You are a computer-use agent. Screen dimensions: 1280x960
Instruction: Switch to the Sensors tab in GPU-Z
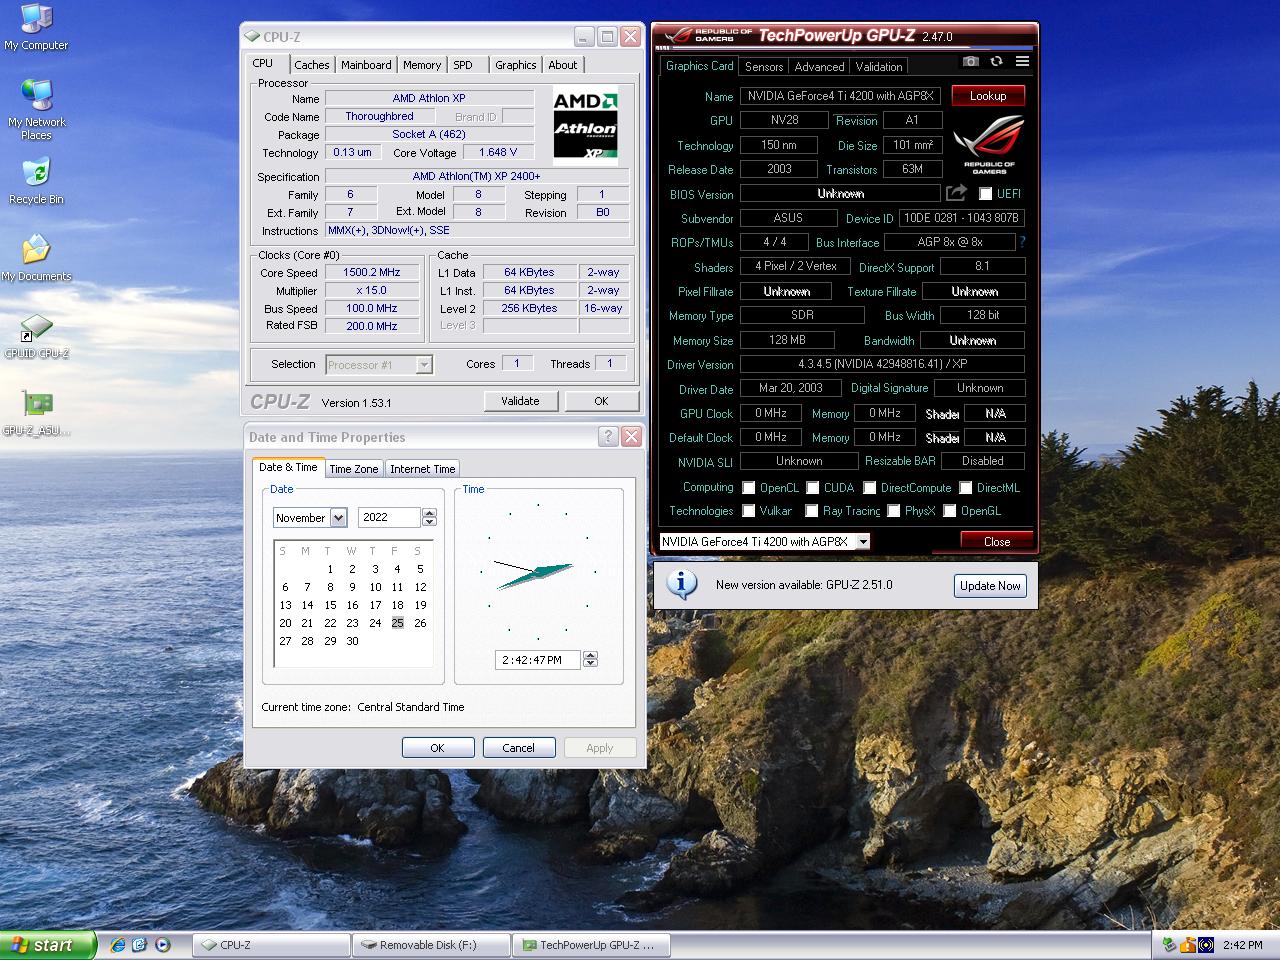tap(764, 67)
